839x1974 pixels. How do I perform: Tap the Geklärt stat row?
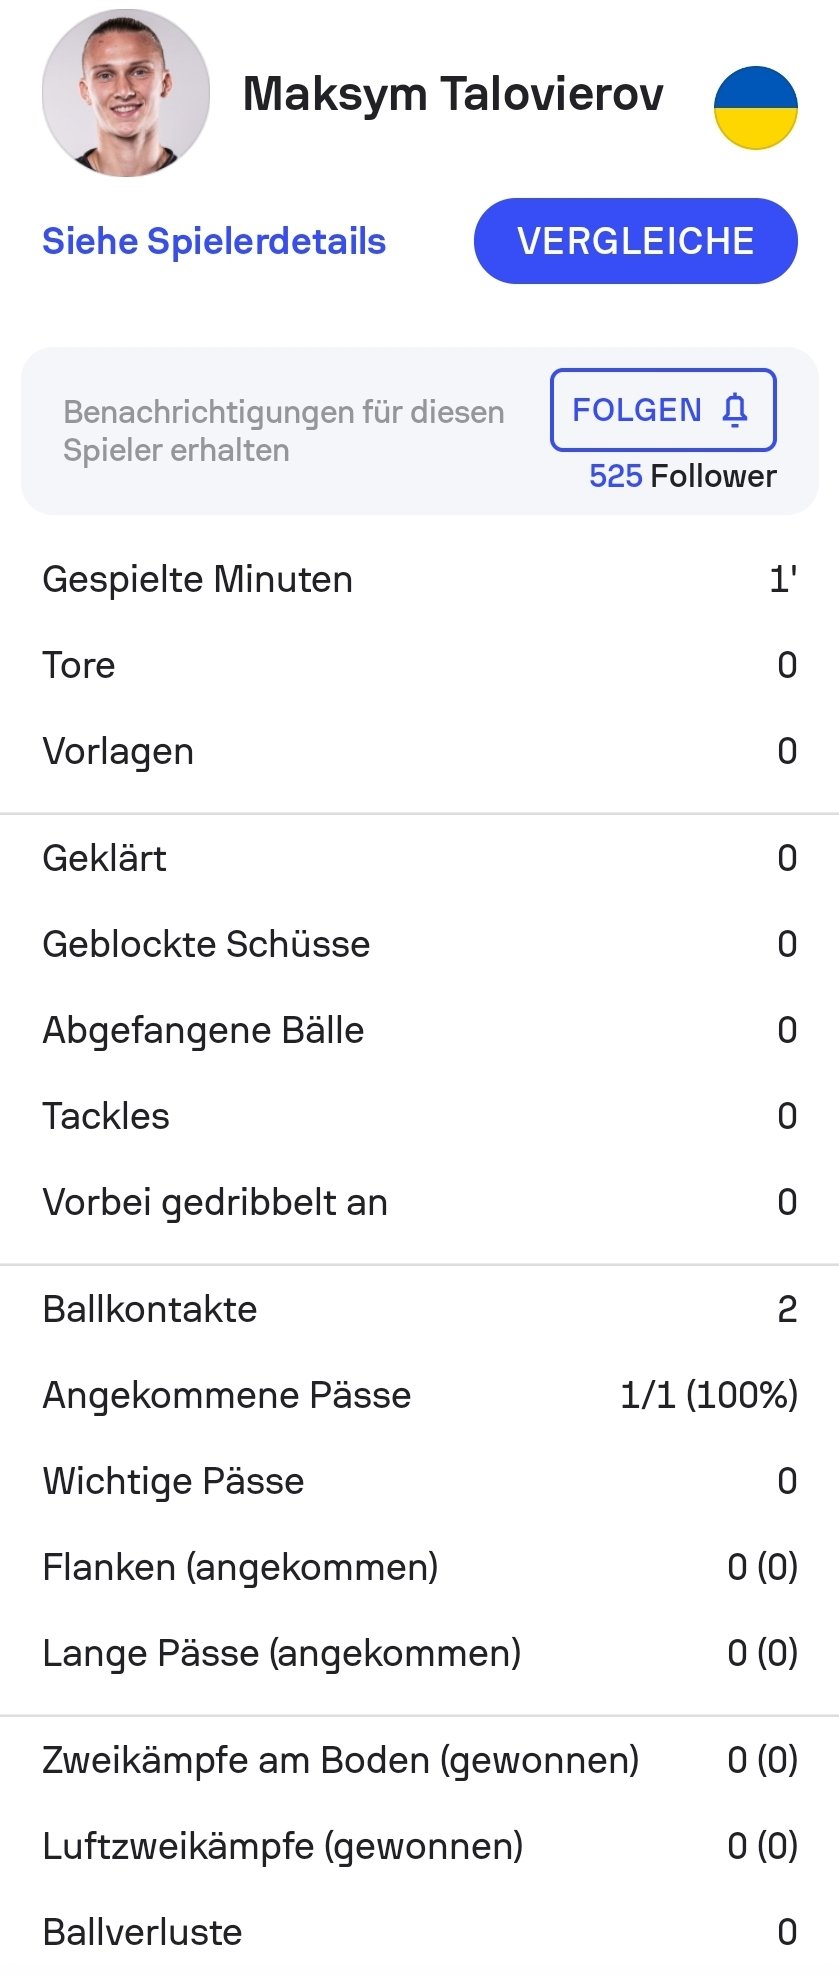[x=419, y=859]
